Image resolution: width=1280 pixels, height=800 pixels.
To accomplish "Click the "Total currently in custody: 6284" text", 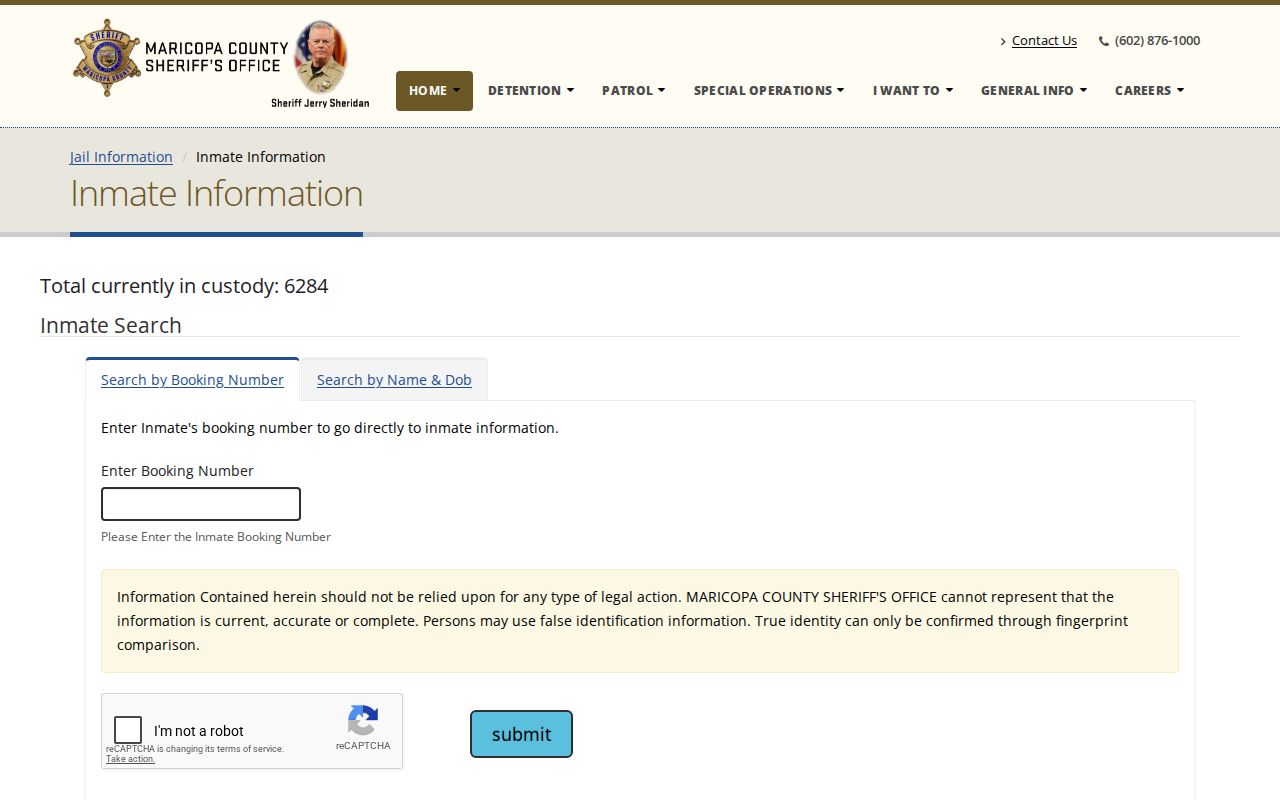I will [184, 286].
